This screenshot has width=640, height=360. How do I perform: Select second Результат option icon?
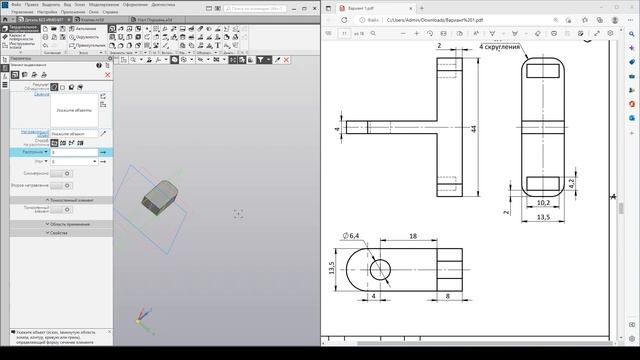62,87
